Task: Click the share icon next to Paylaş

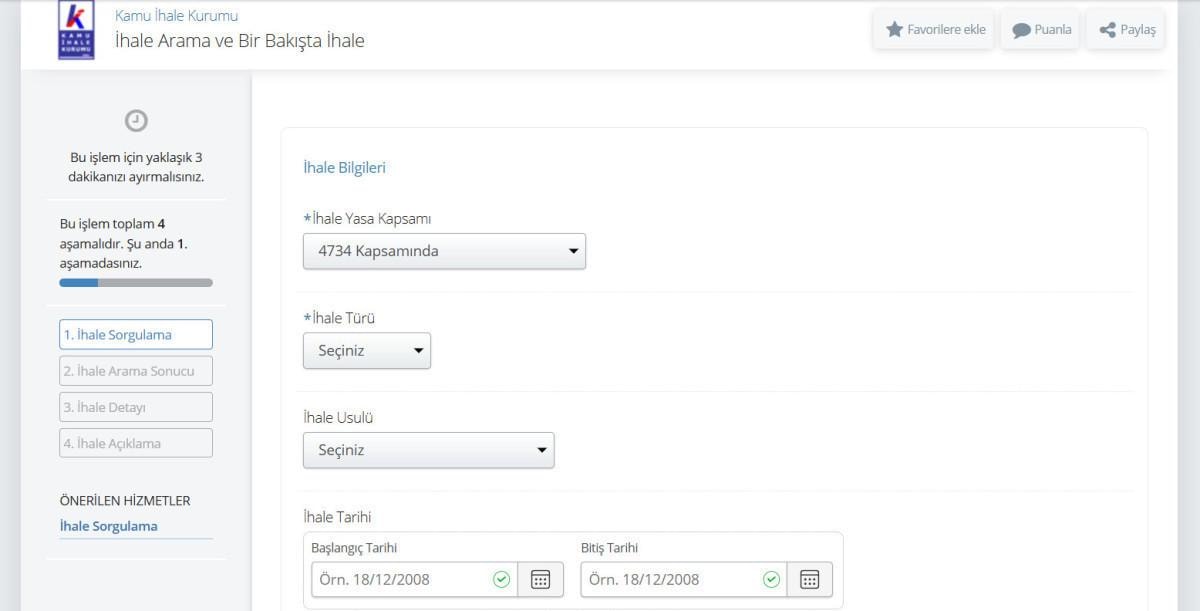Action: click(1107, 30)
